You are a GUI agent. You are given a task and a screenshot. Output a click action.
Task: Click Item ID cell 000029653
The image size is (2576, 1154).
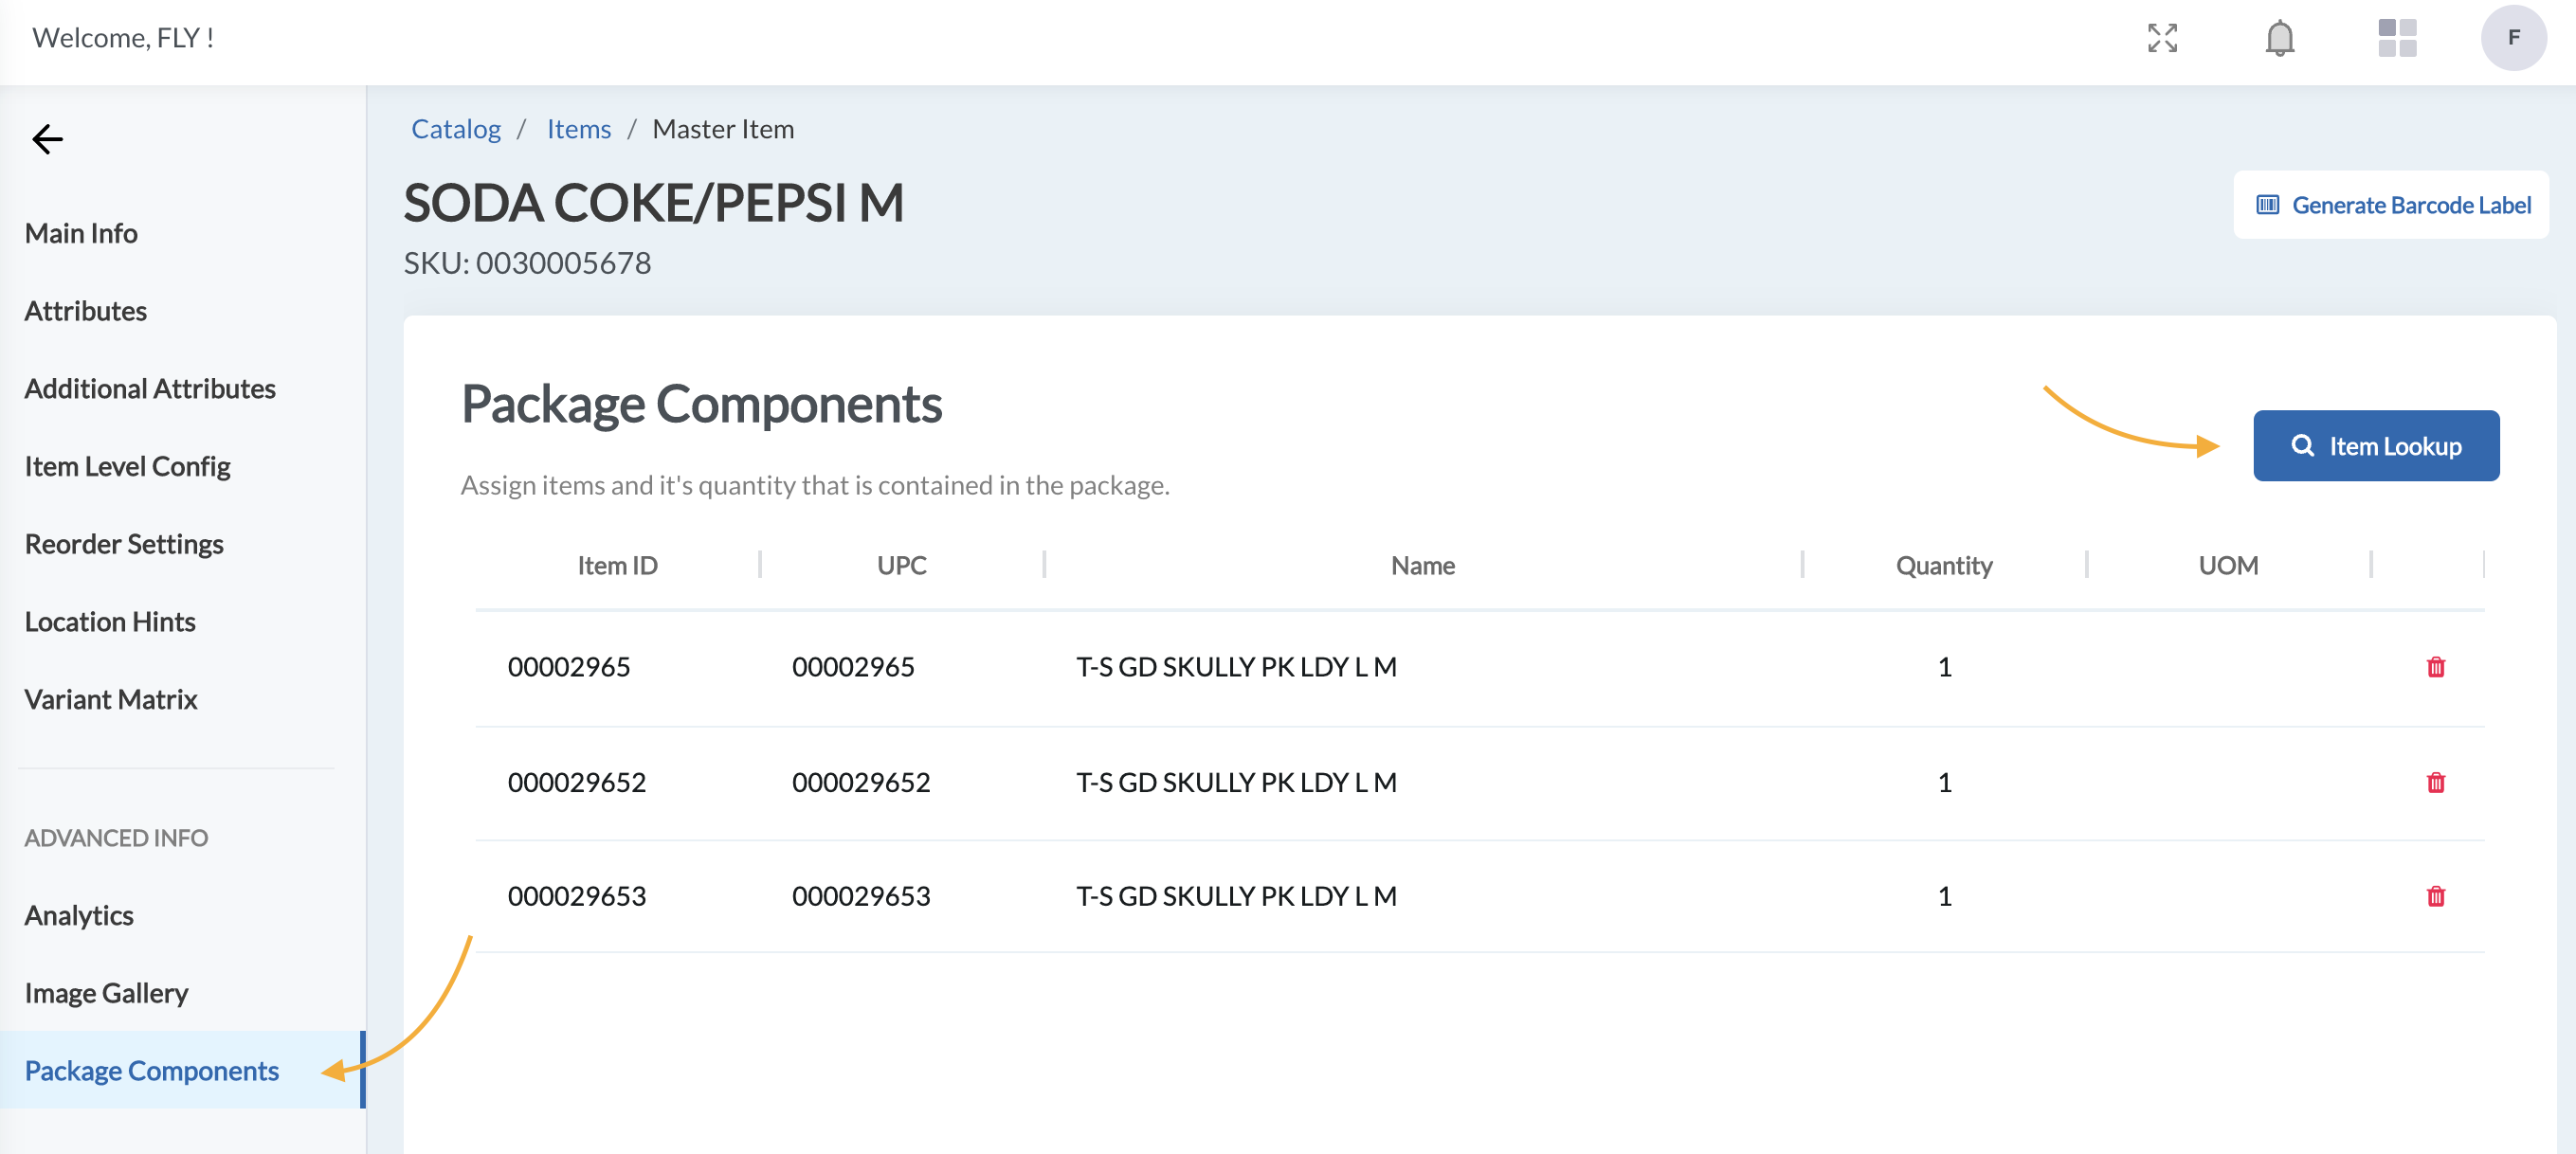[x=577, y=896]
